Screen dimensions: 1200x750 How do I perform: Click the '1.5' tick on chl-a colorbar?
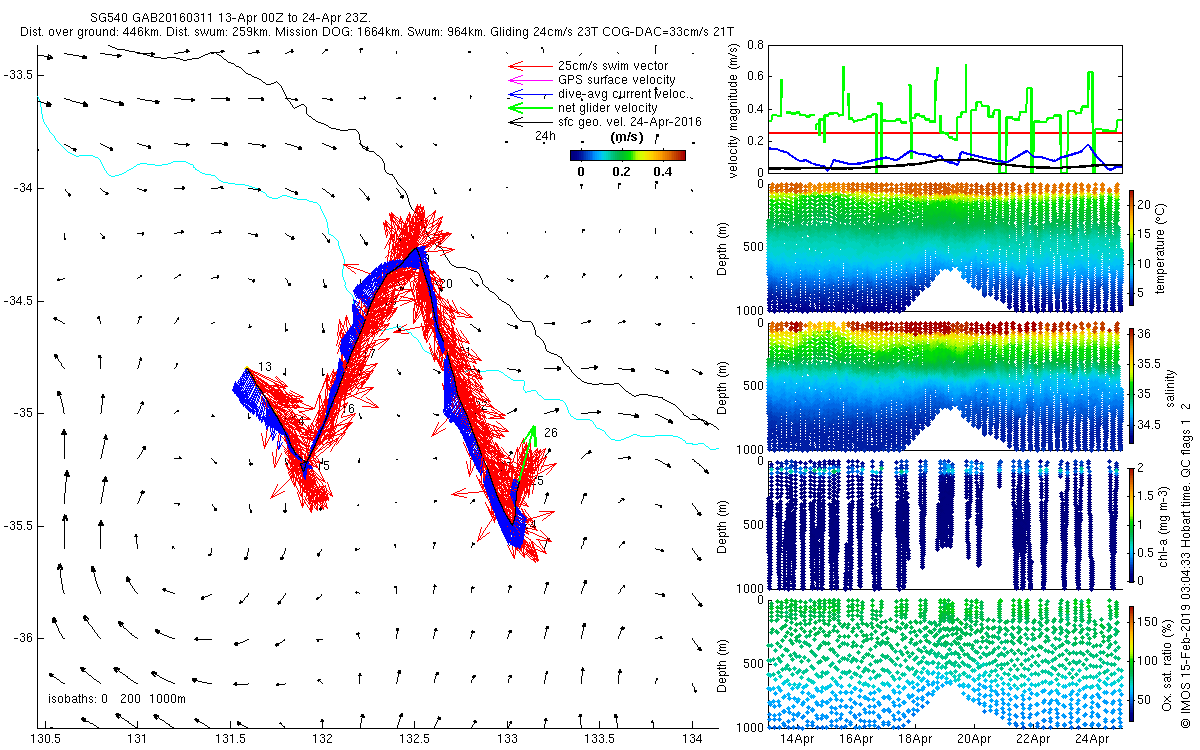pyautogui.click(x=1148, y=496)
